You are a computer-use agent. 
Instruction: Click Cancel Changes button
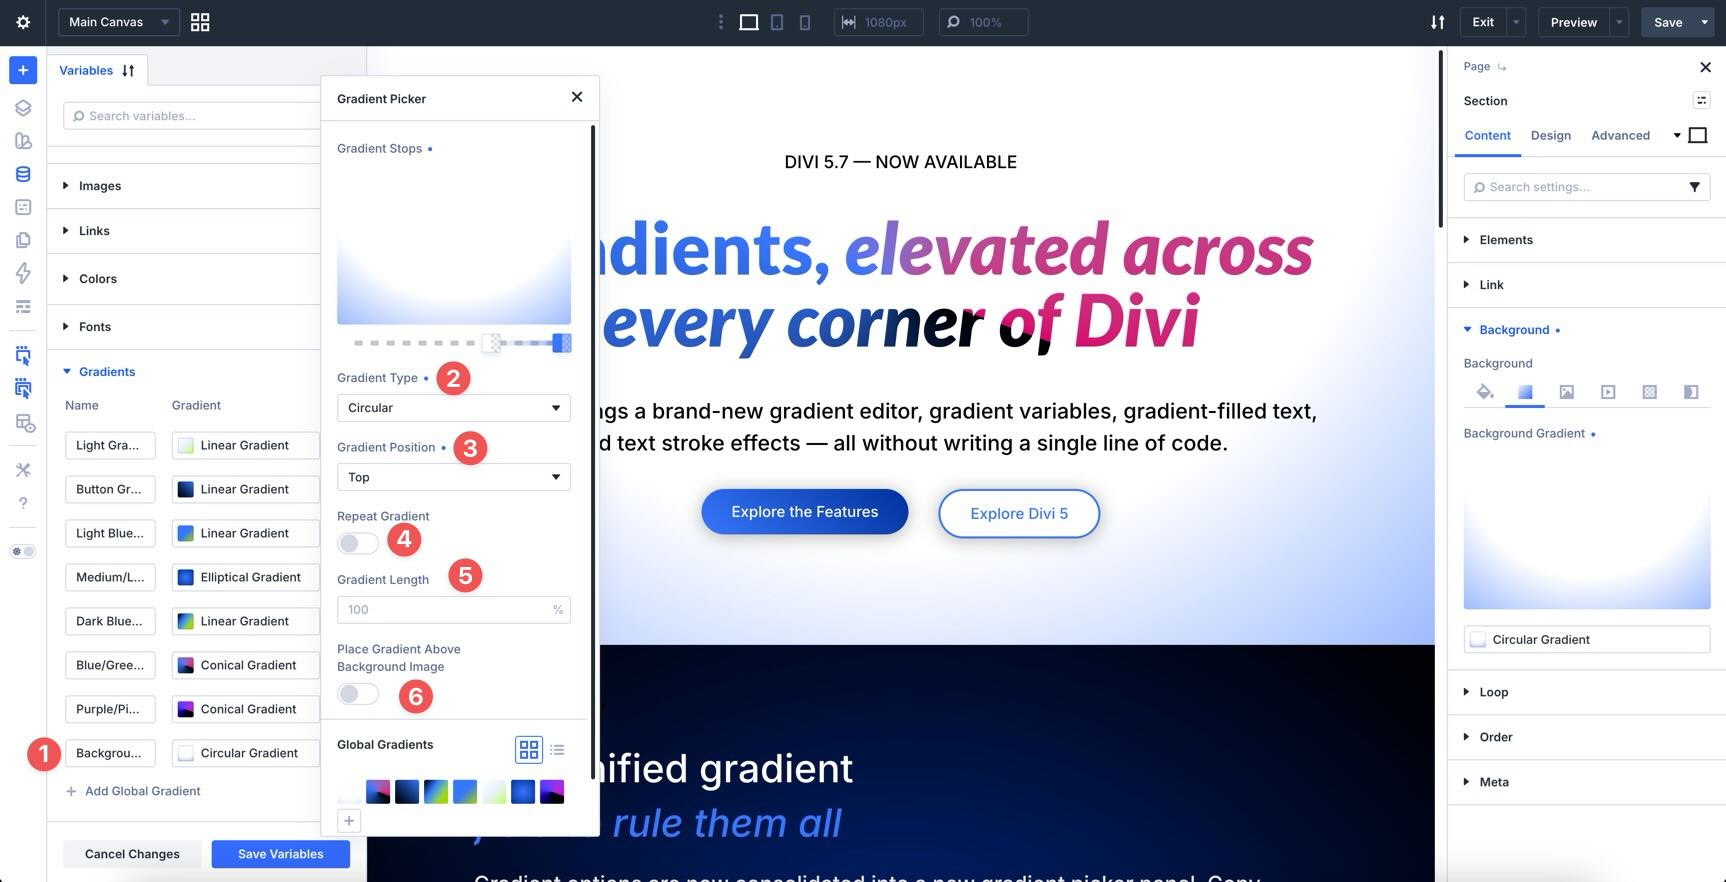point(132,854)
